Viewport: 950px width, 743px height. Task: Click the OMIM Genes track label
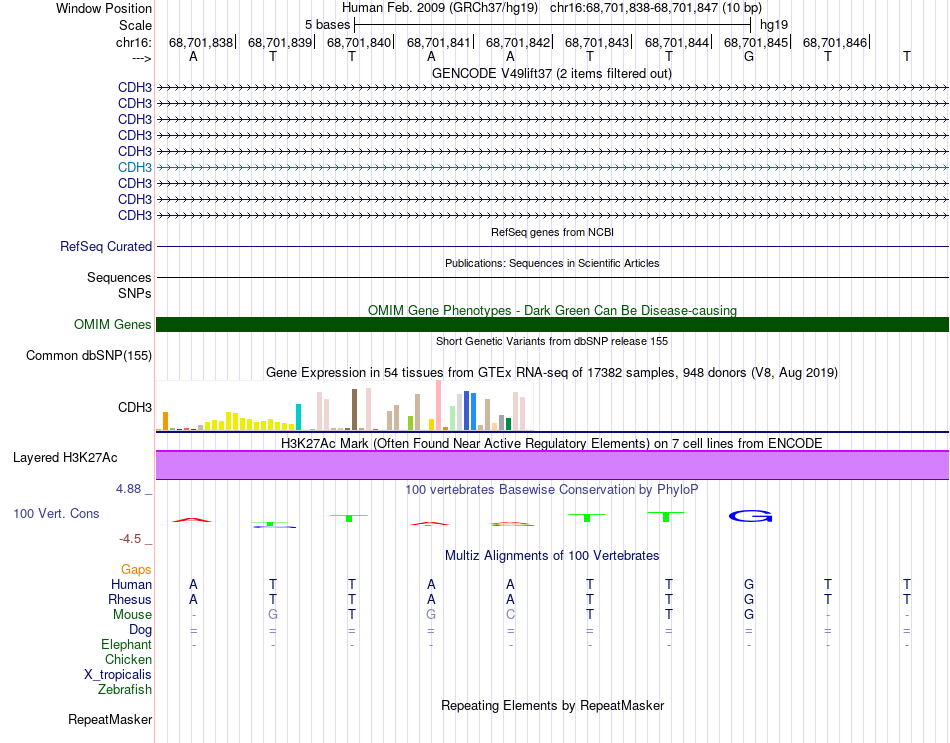pos(112,324)
